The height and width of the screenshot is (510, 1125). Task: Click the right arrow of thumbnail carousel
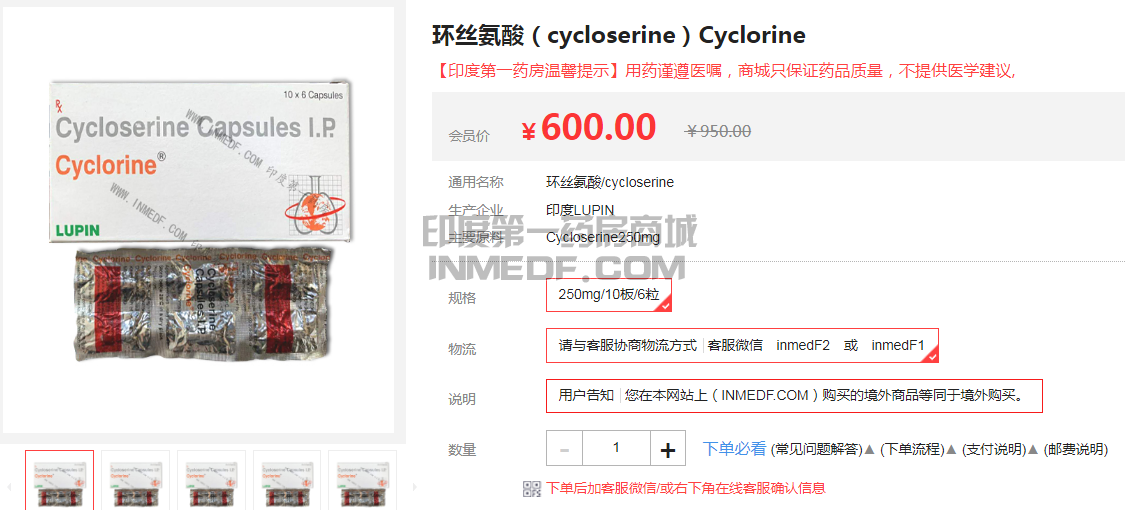click(414, 487)
